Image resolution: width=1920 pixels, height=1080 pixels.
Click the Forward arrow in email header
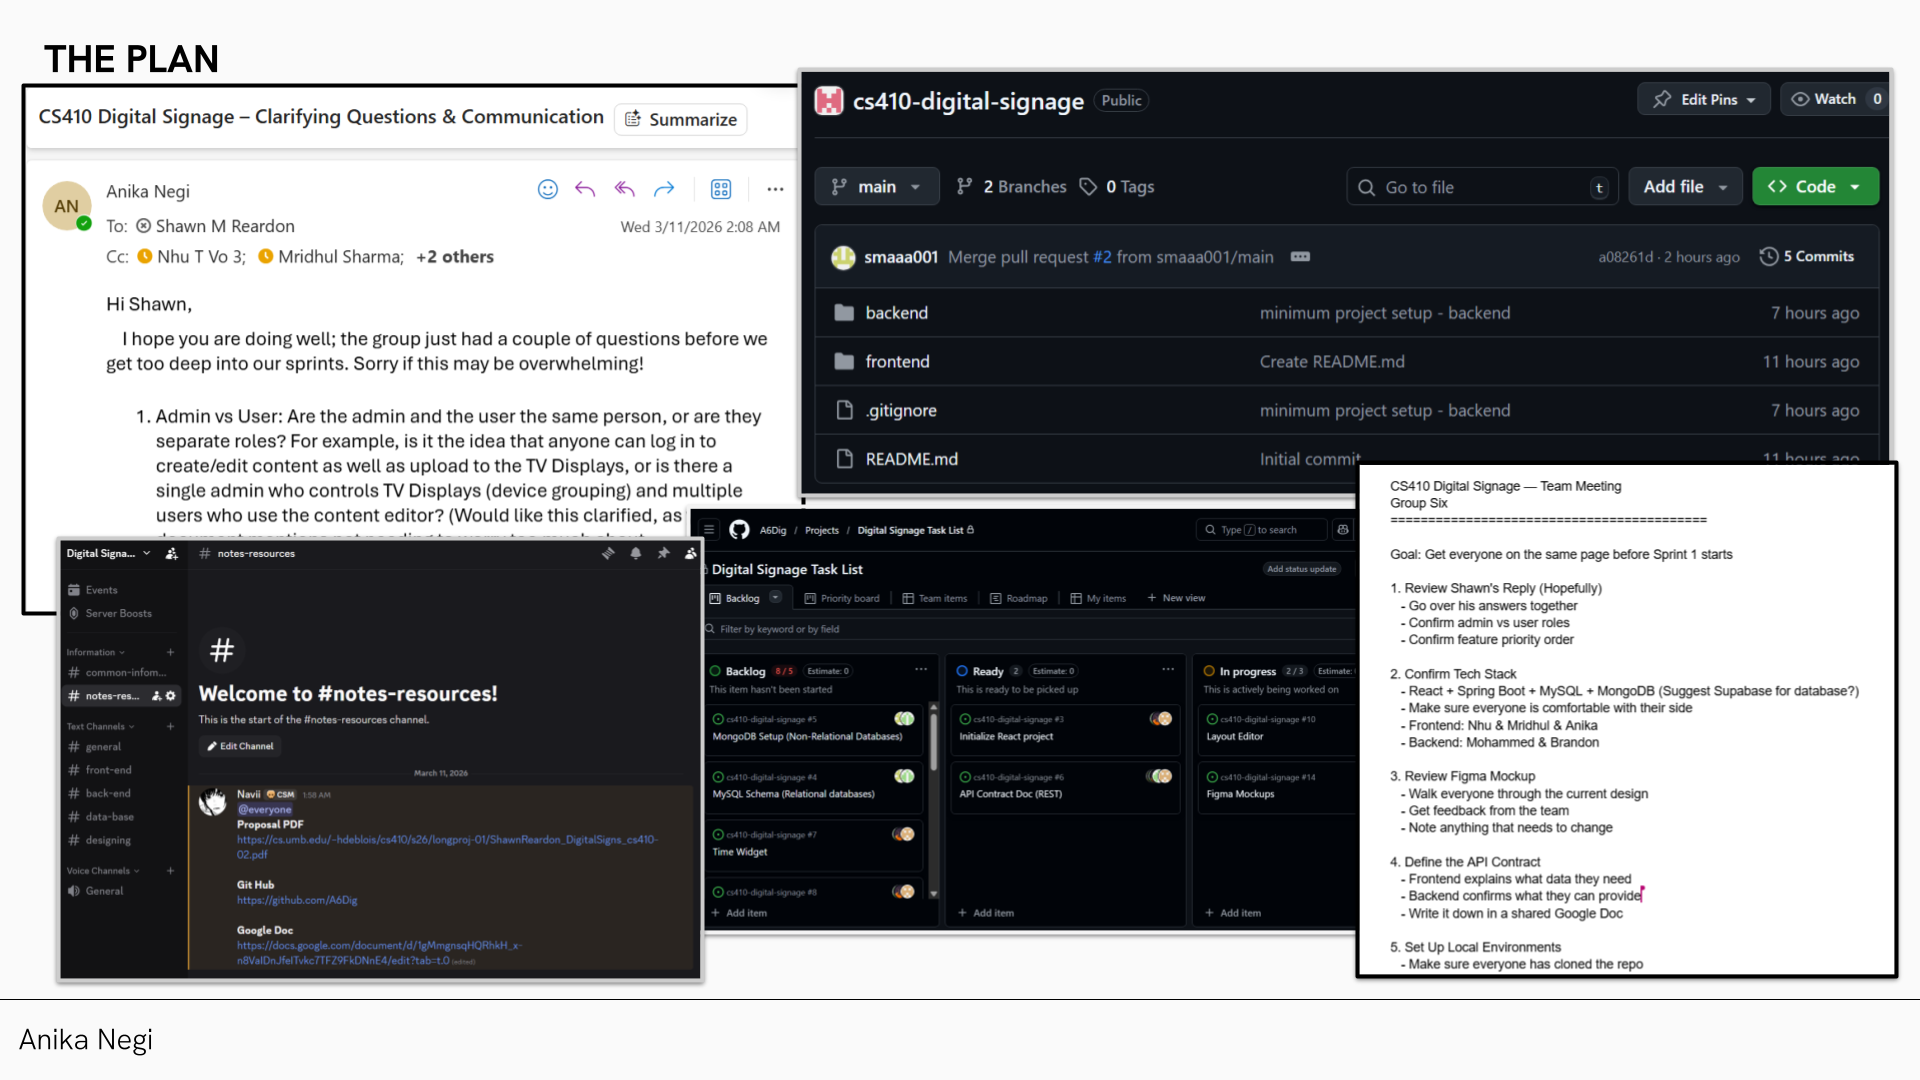click(x=664, y=189)
